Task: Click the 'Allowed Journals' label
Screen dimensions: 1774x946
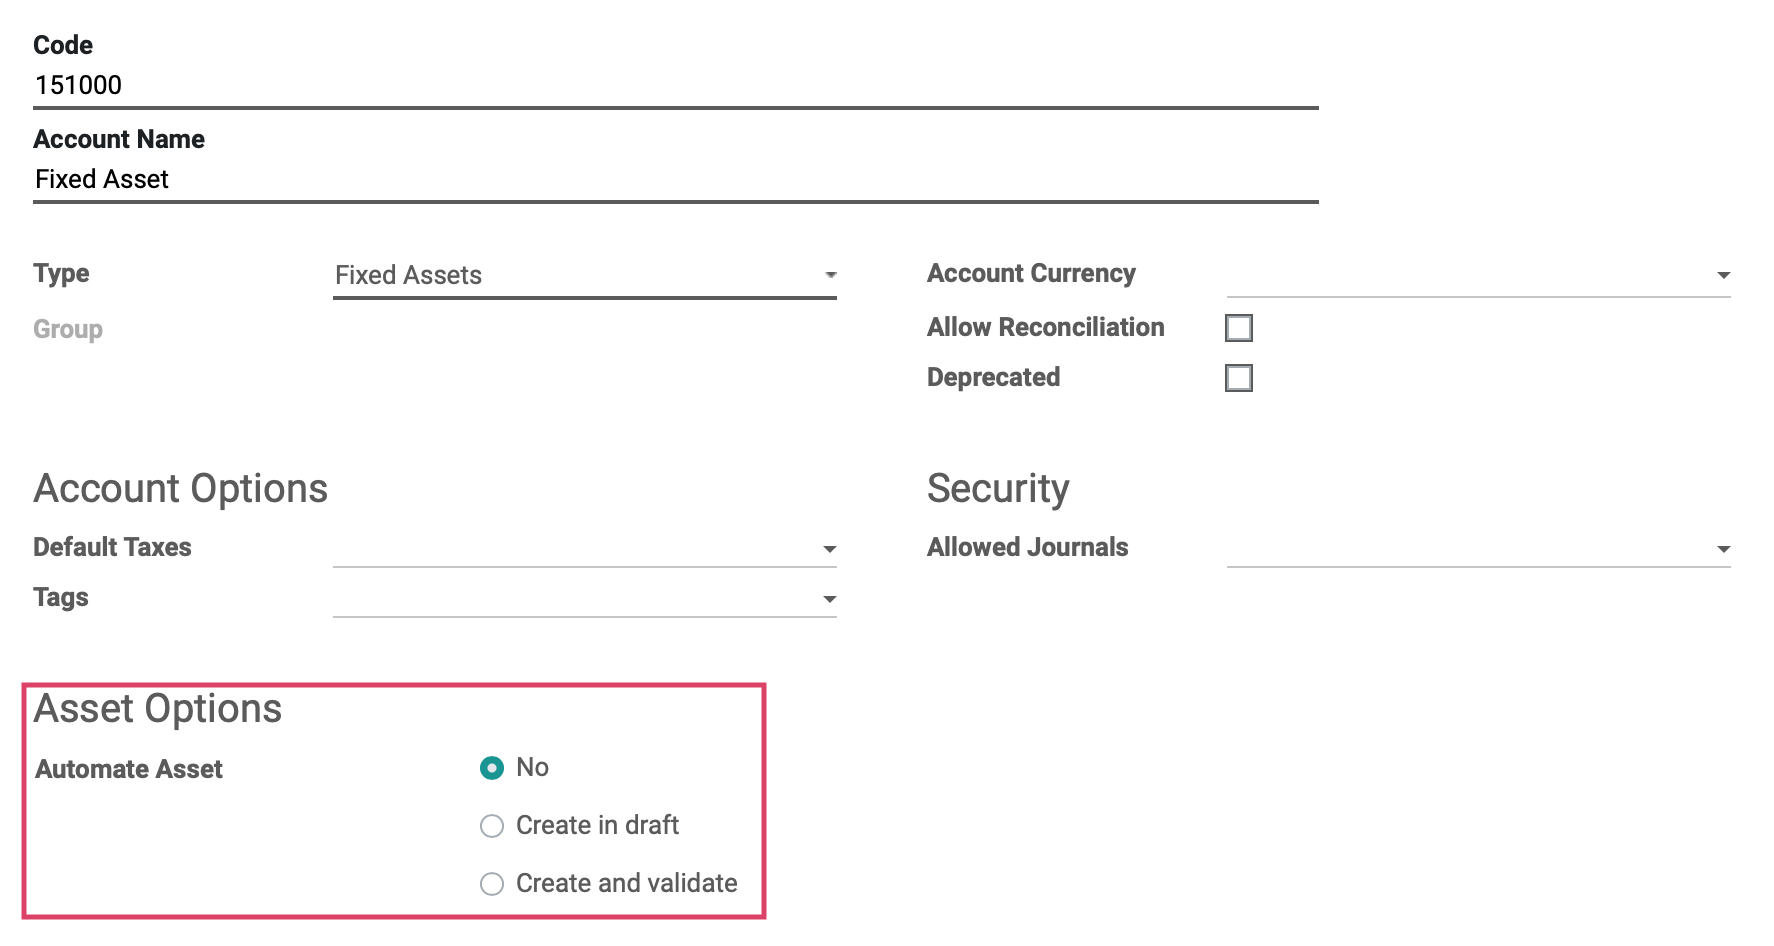Action: pos(1028,547)
